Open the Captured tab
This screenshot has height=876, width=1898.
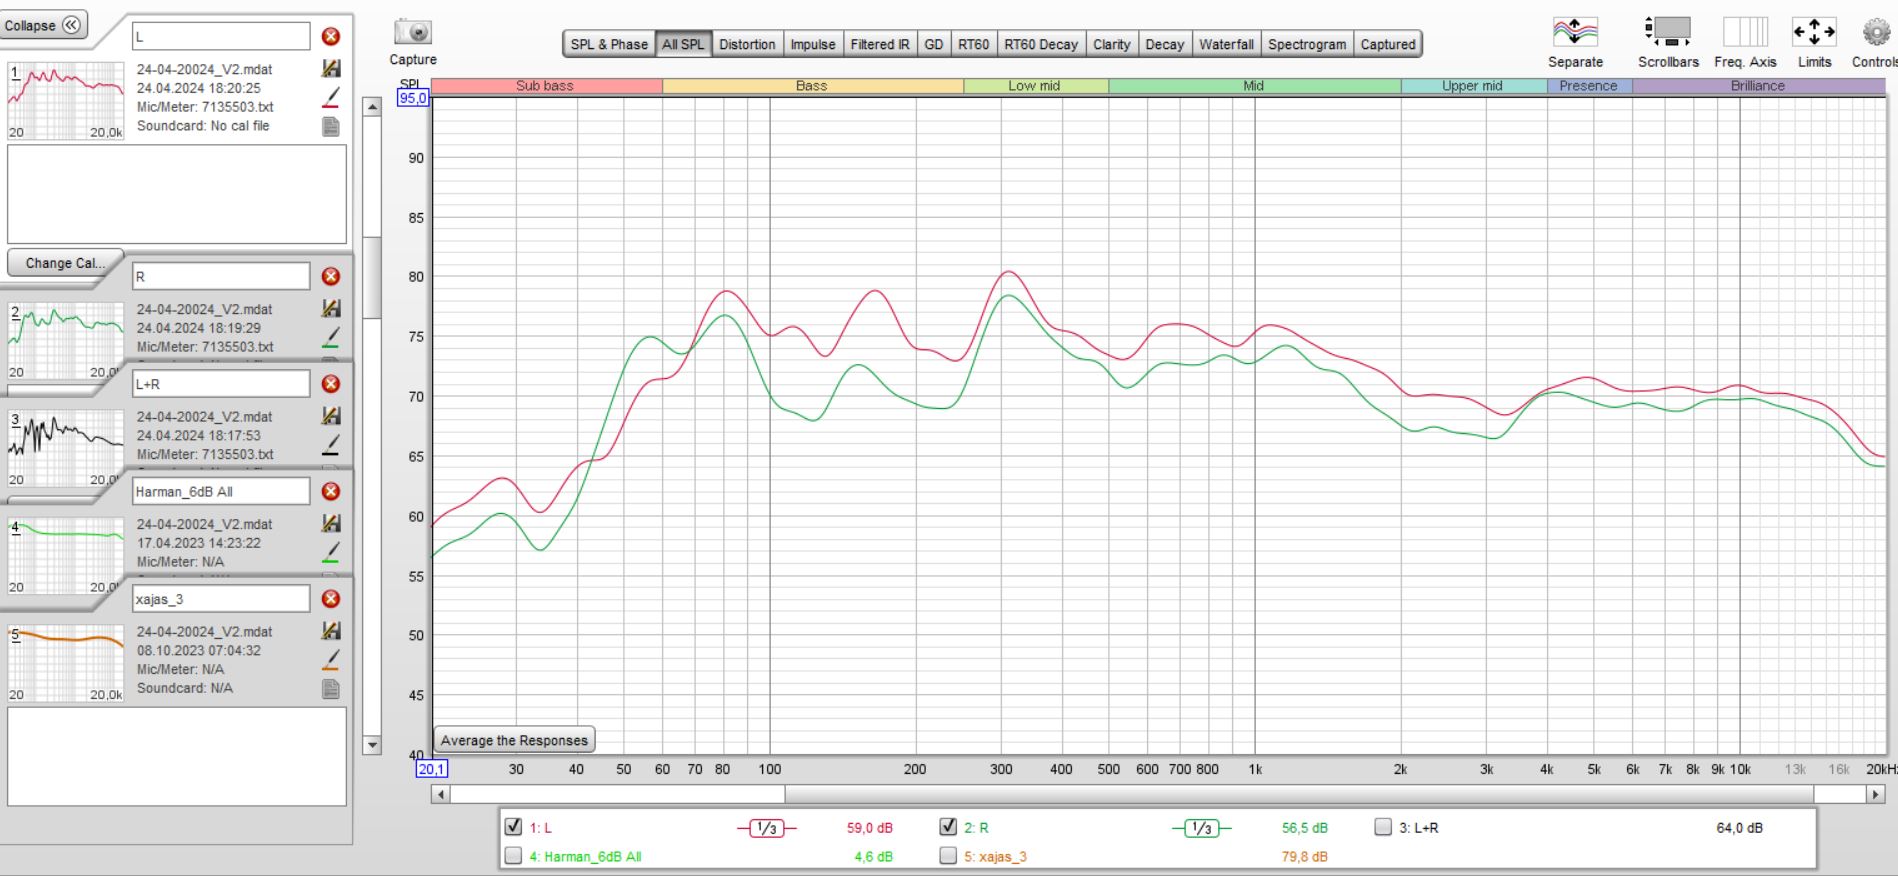click(x=1388, y=44)
